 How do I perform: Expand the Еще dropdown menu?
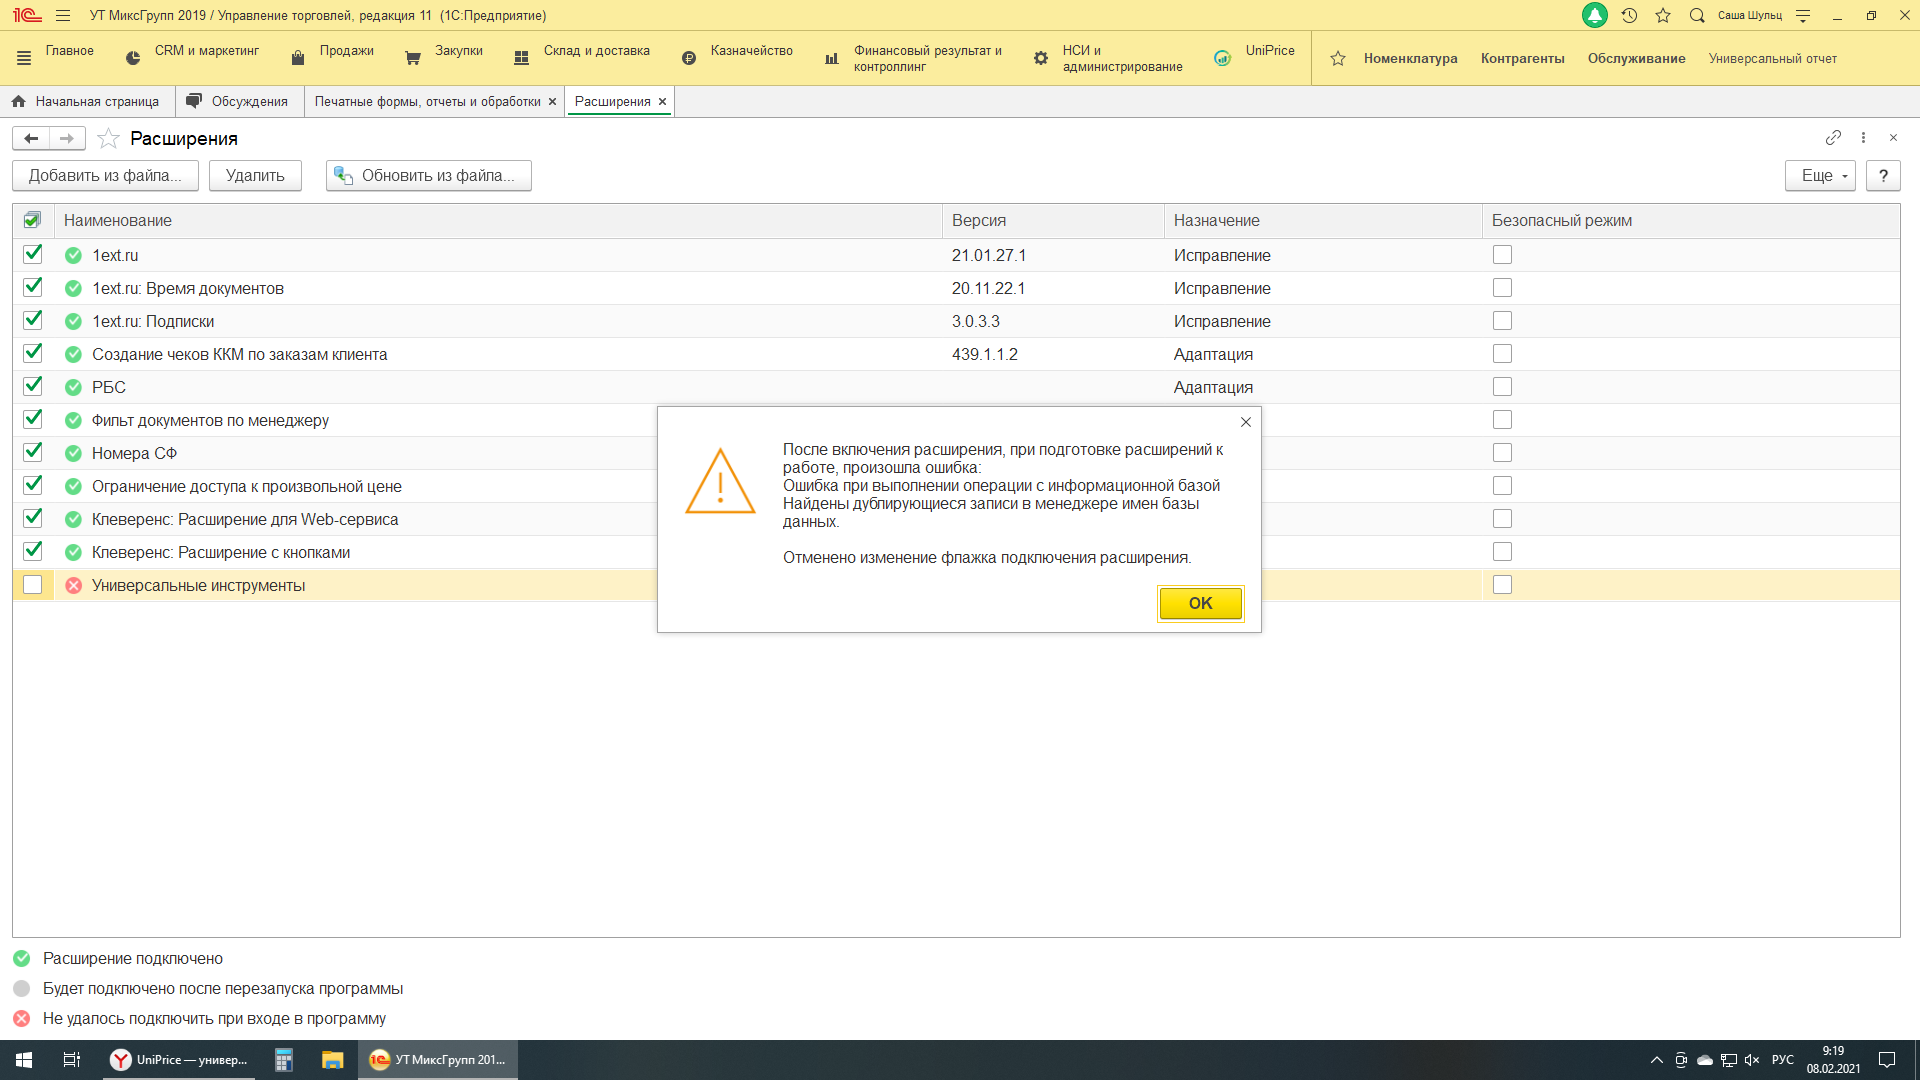pyautogui.click(x=1820, y=176)
